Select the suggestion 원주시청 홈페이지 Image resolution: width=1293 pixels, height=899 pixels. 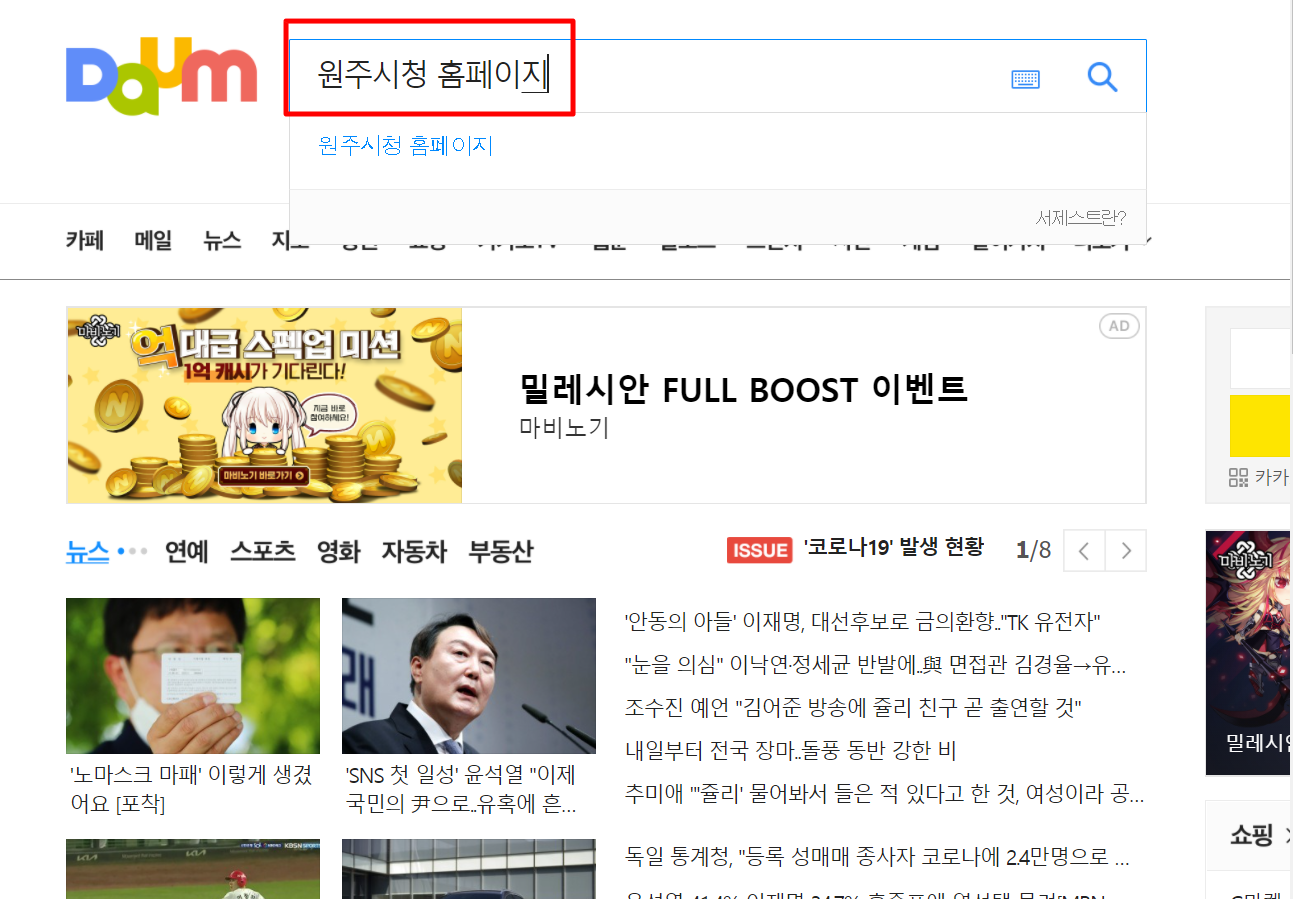406,146
